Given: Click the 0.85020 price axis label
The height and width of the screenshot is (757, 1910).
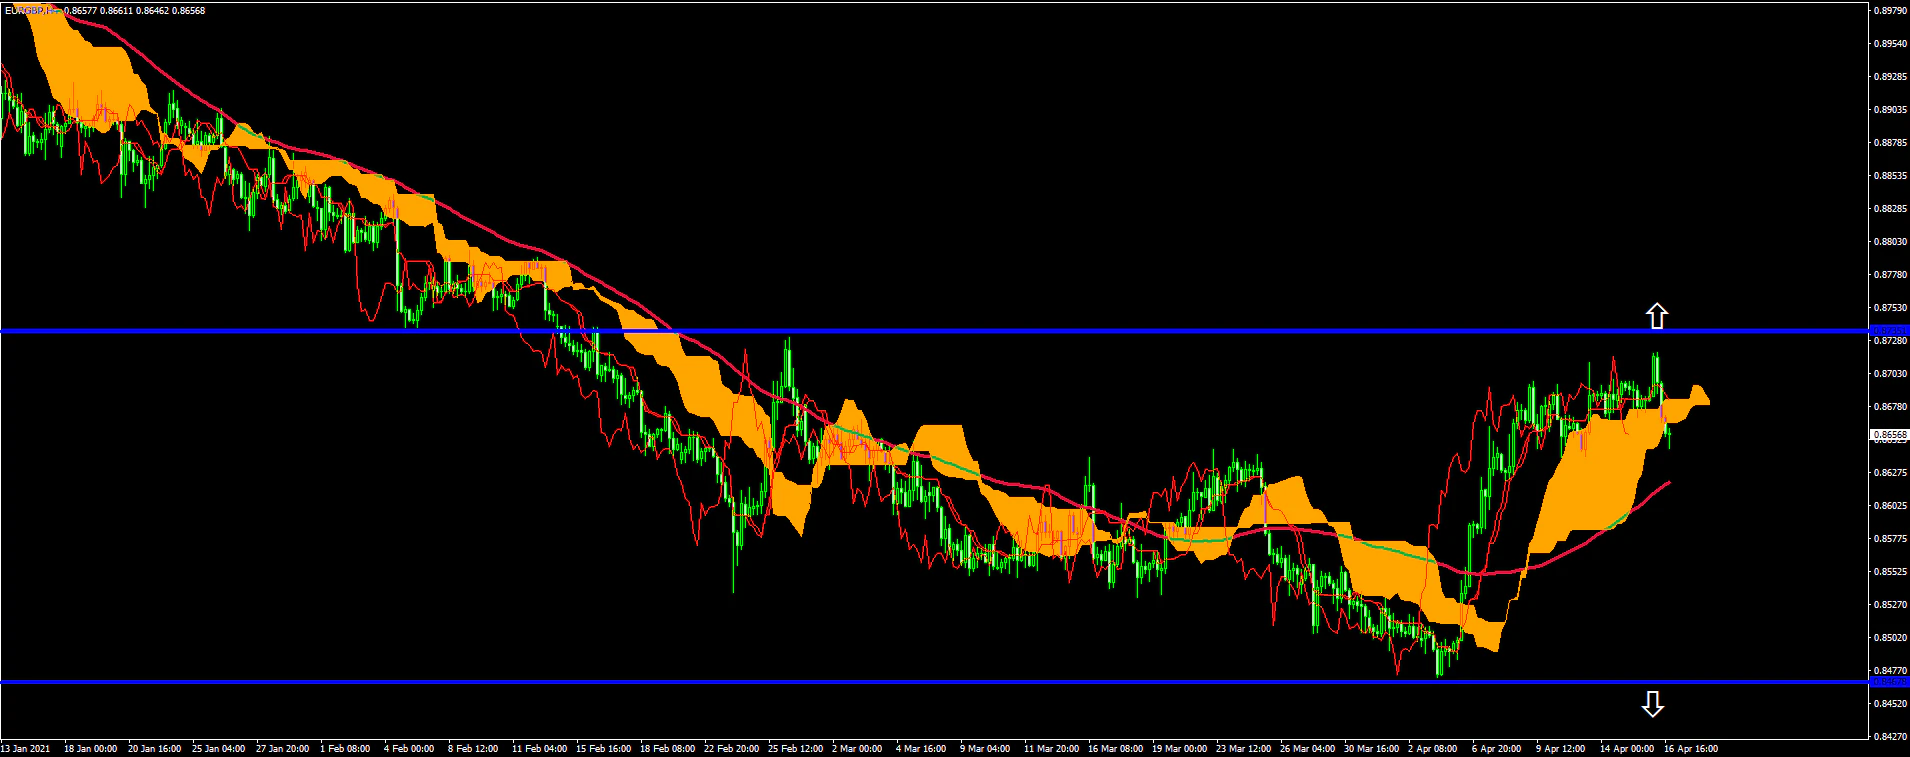Looking at the screenshot, I should point(1889,638).
